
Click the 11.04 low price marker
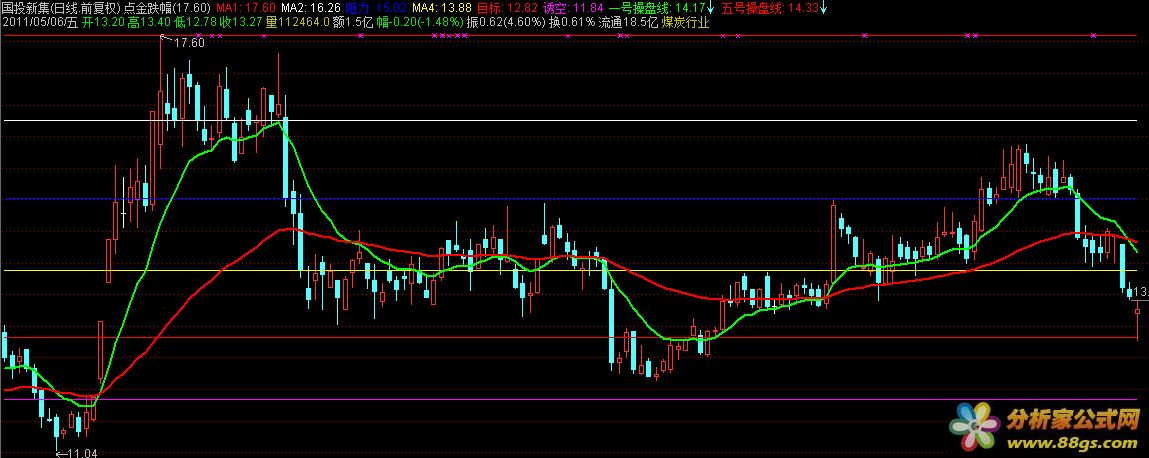pyautogui.click(x=81, y=453)
